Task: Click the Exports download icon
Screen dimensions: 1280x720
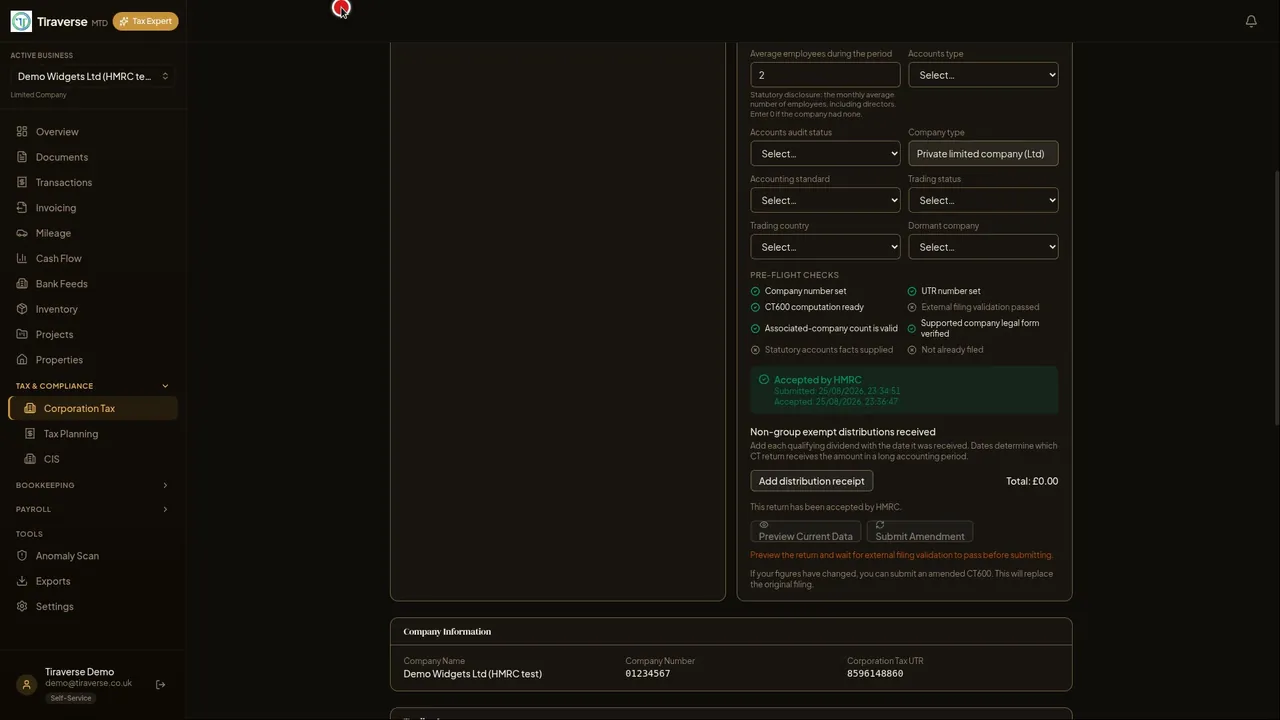Action: [22, 581]
